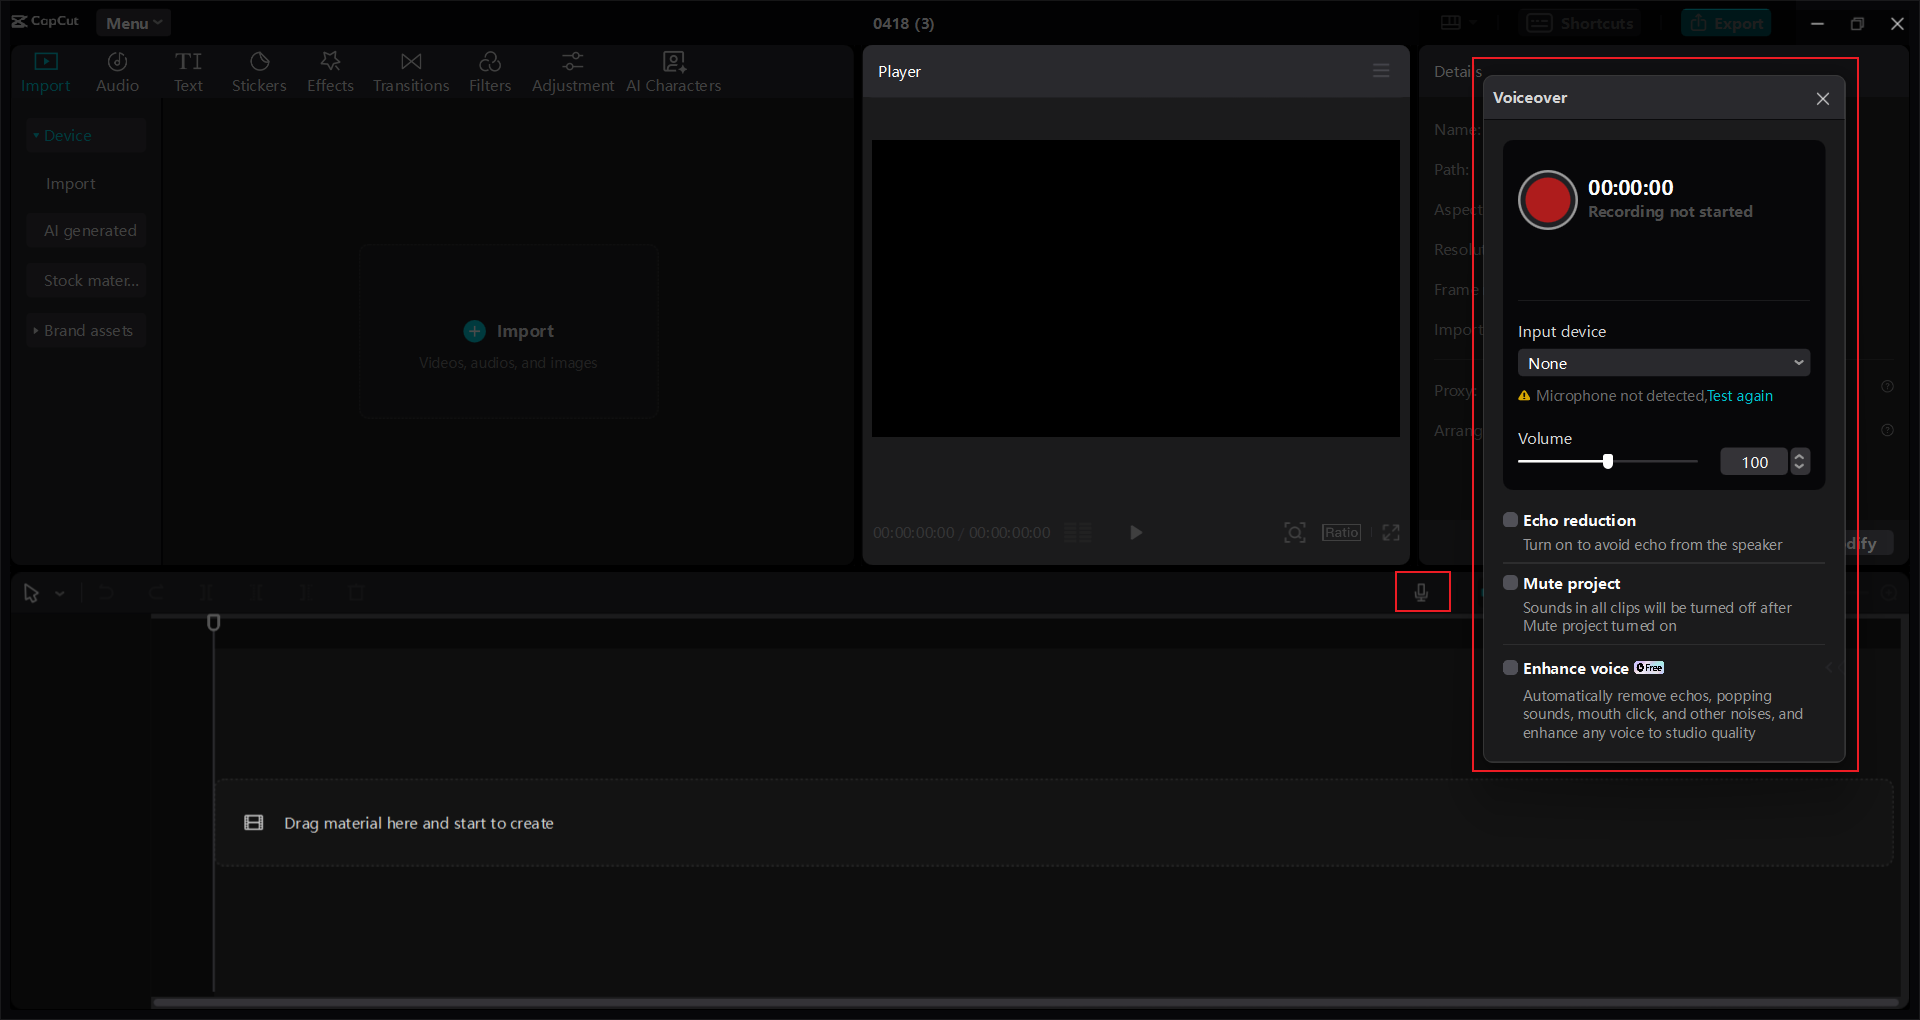Image resolution: width=1920 pixels, height=1020 pixels.
Task: Open the Transitions panel
Action: click(411, 70)
